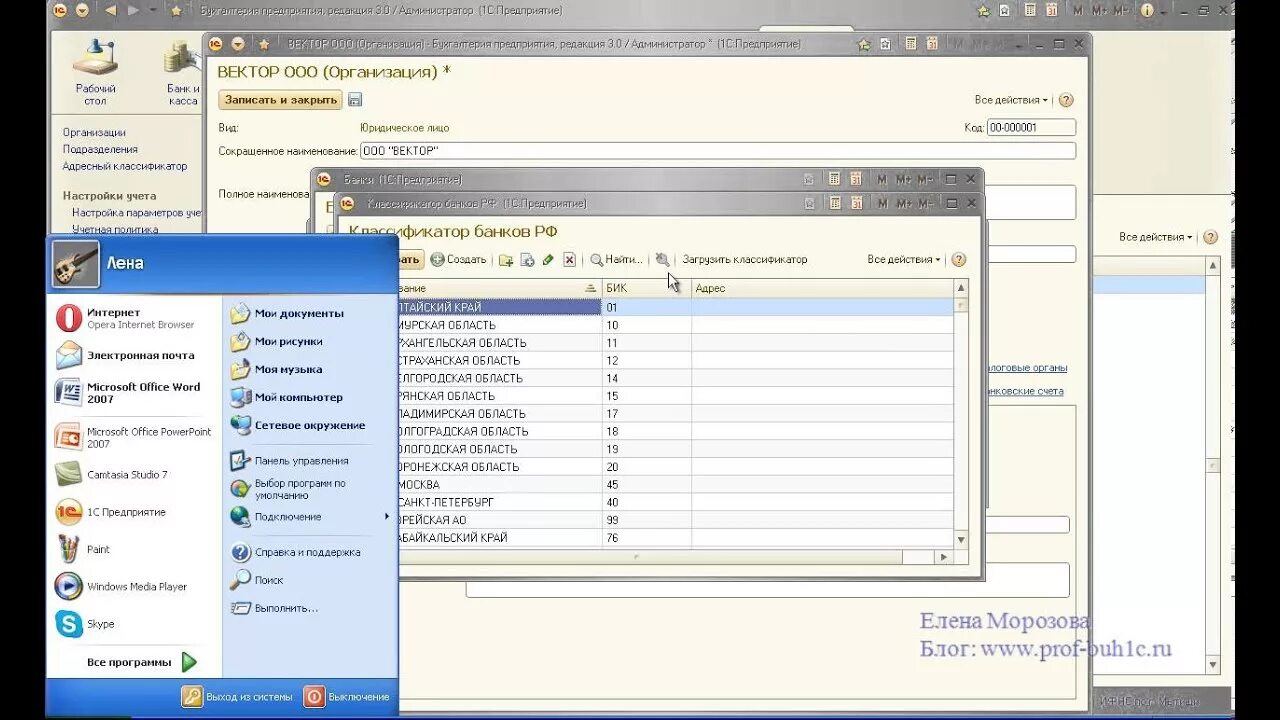Image resolution: width=1280 pixels, height=720 pixels.
Task: Click Выход из системы
Action: (x=238, y=697)
